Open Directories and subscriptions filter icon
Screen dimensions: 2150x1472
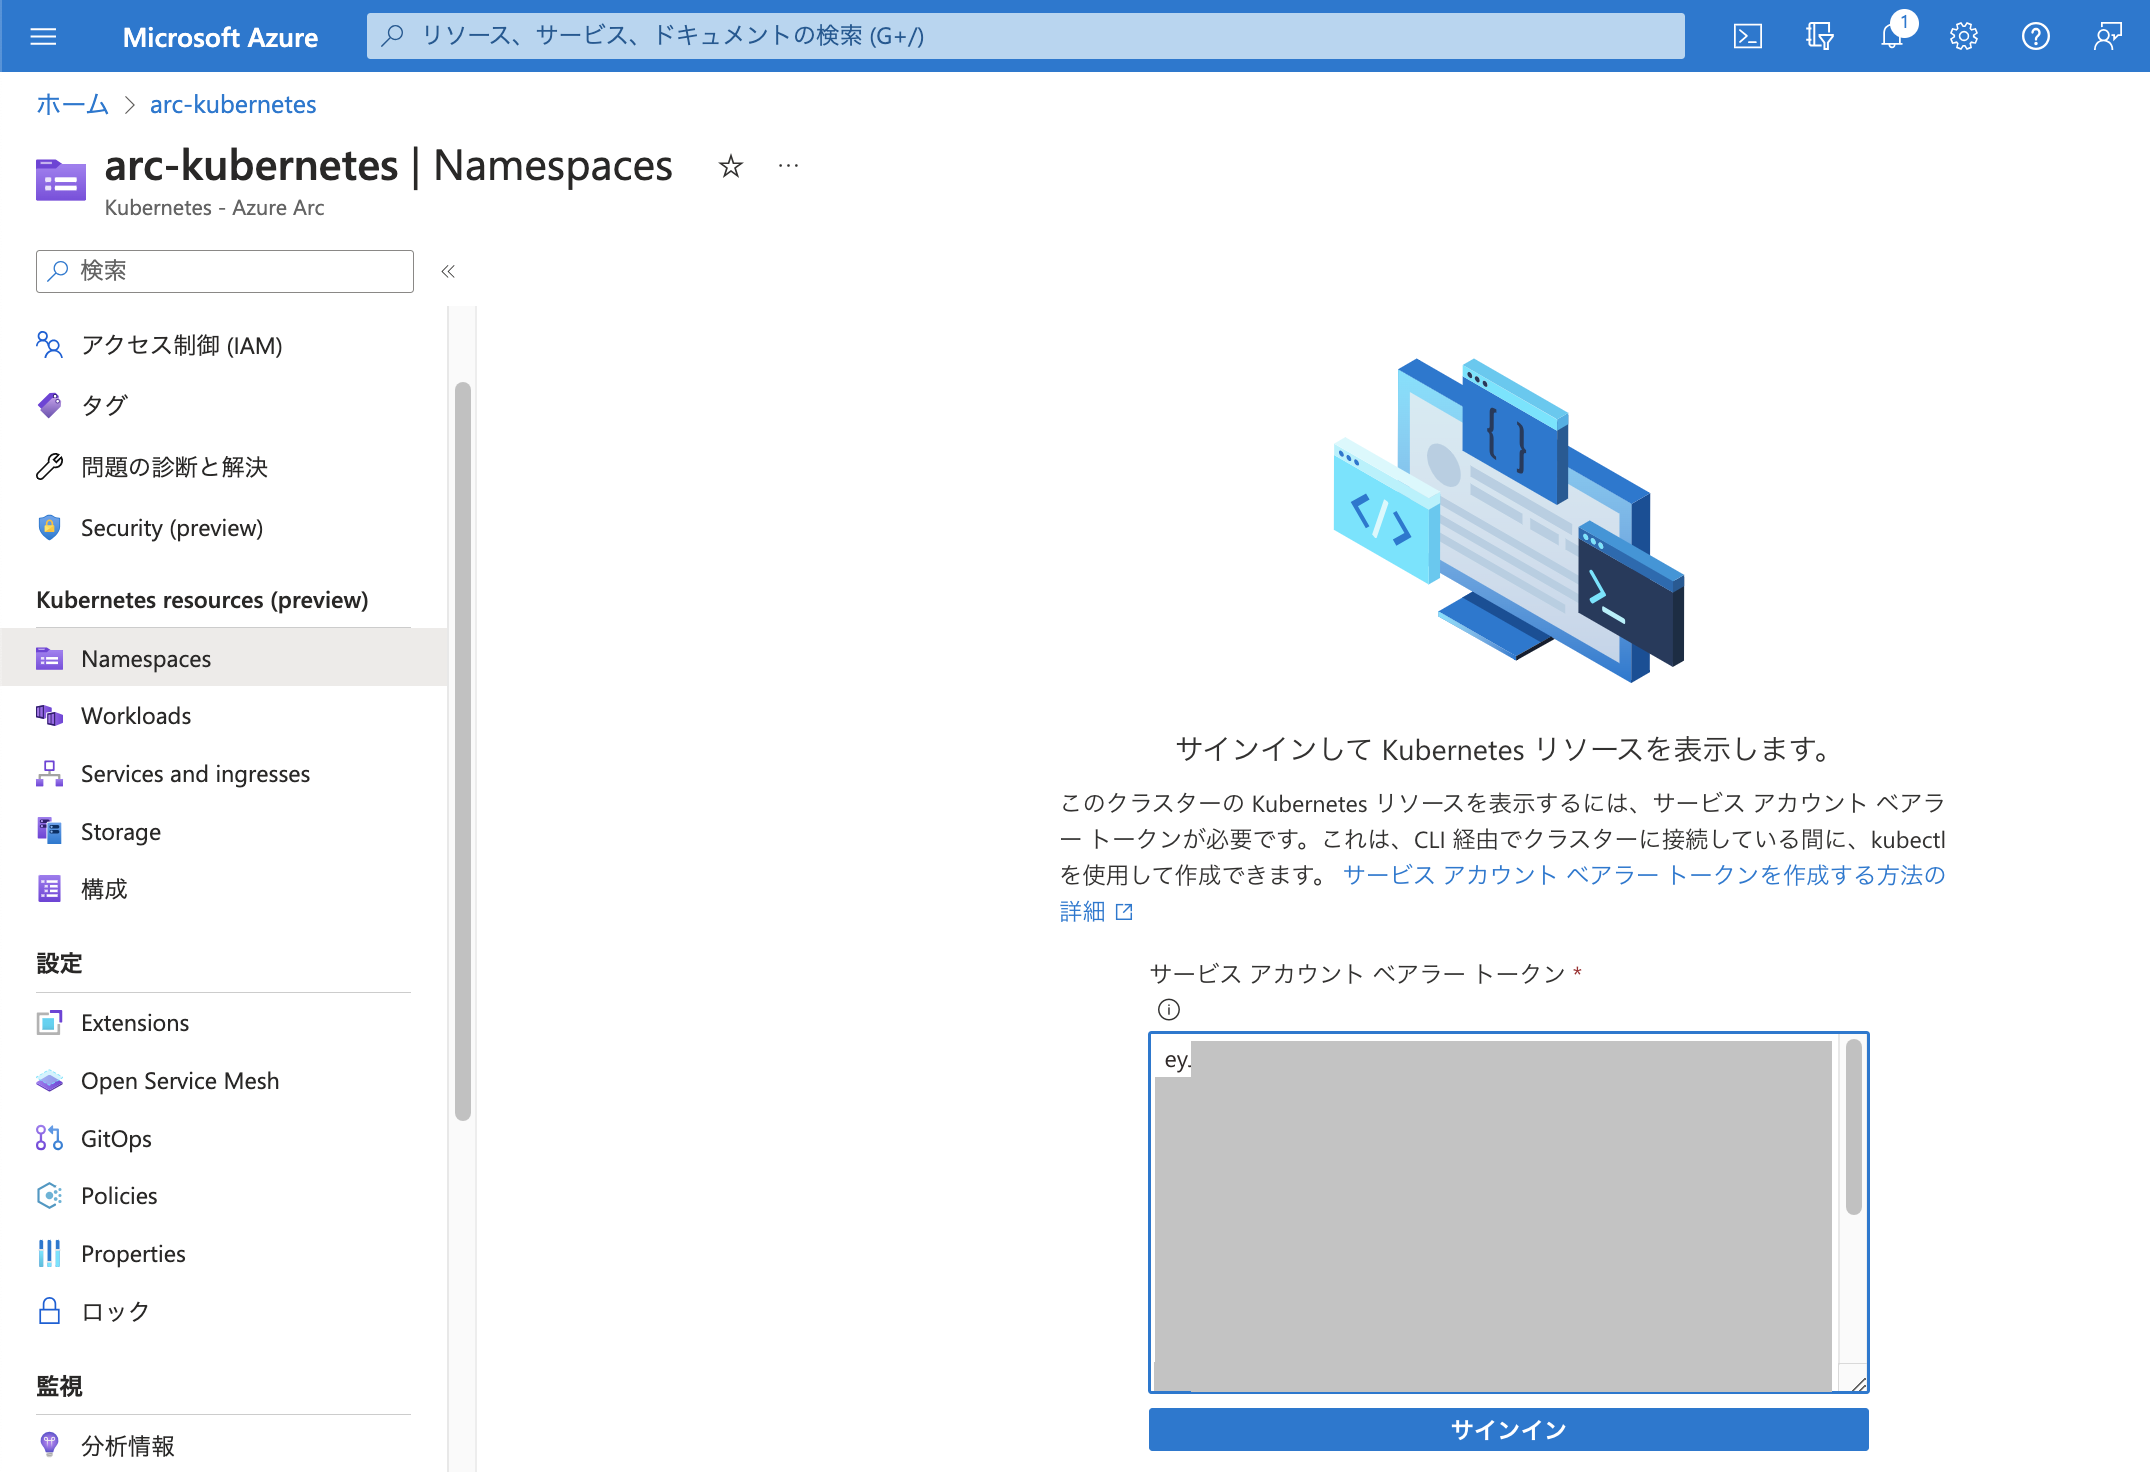(x=1819, y=37)
